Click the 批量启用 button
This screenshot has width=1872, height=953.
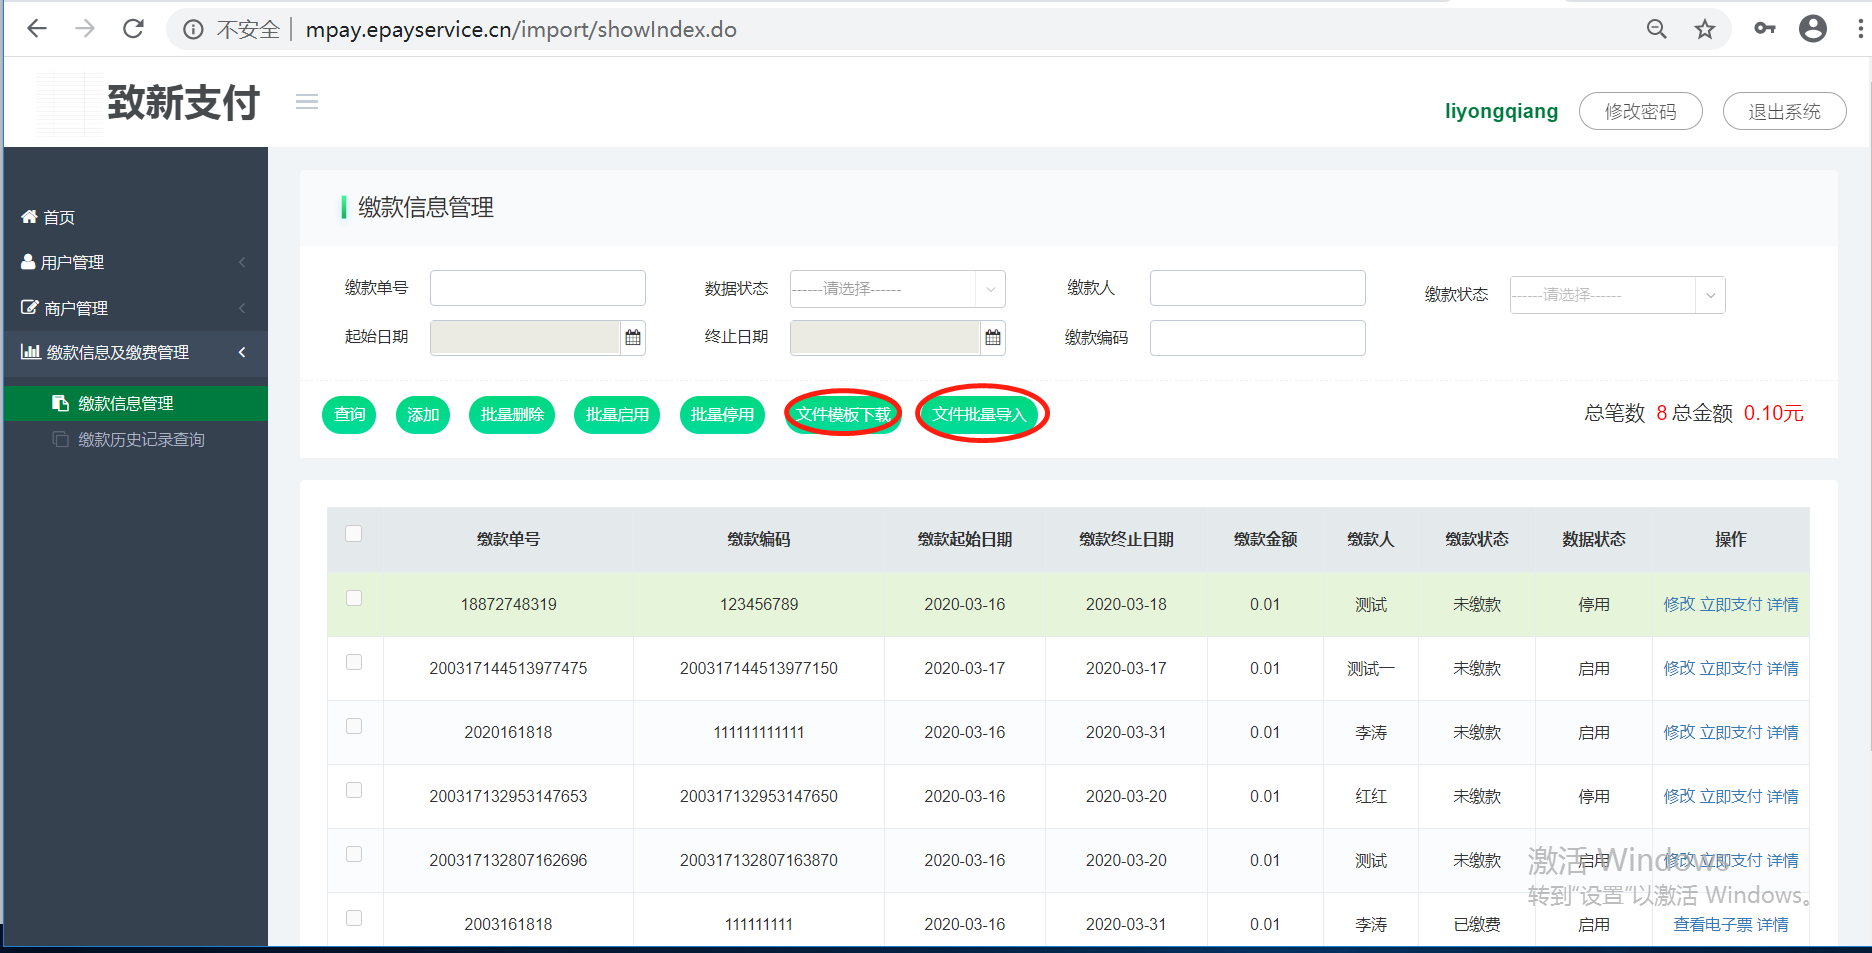pyautogui.click(x=617, y=414)
